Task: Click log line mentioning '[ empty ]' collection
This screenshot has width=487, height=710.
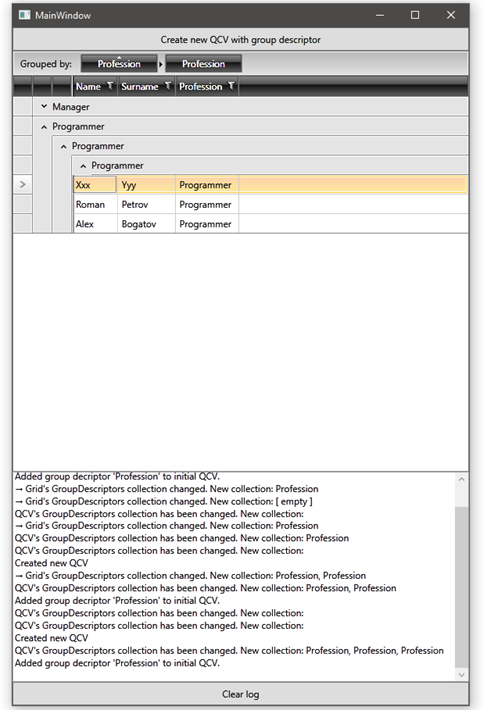Action: tap(163, 501)
